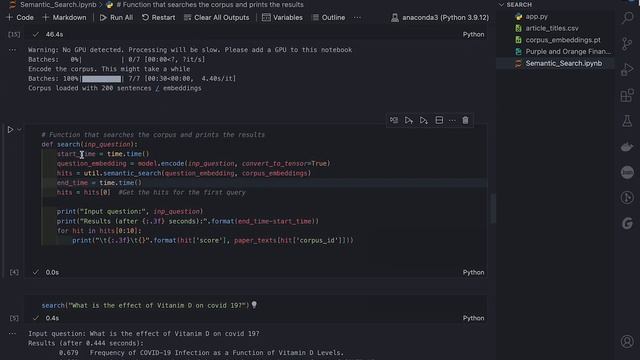Open the Testing flask view
Screen dimensions: 640x360
627,121
